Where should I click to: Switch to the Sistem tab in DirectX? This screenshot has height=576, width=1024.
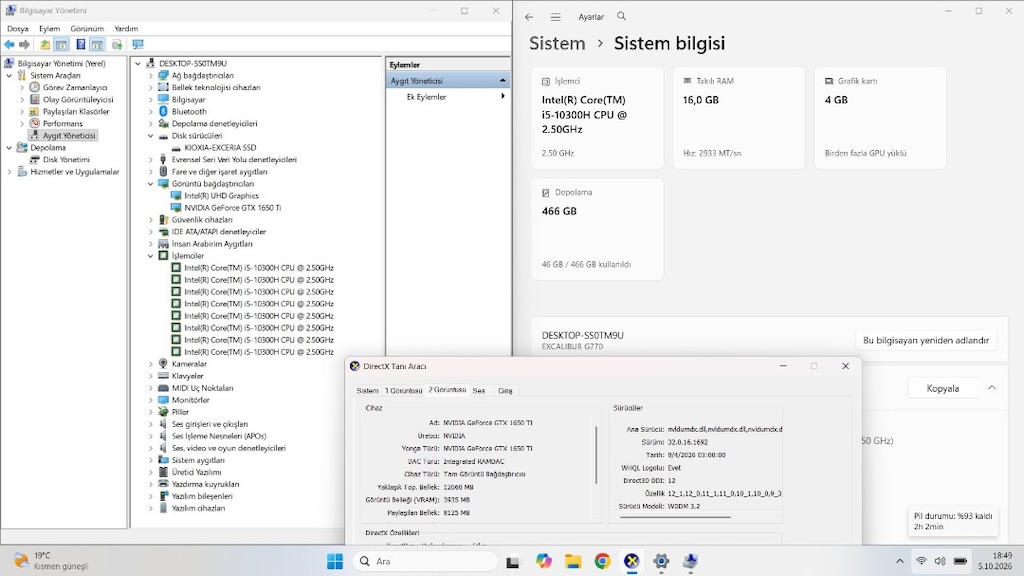[367, 391]
